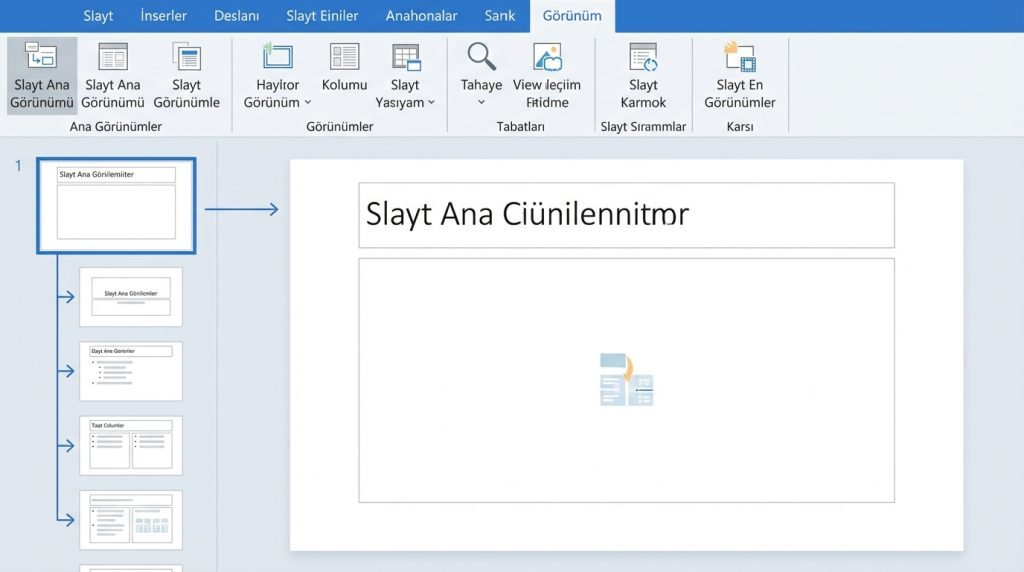Select the Görünüm tab
The height and width of the screenshot is (572, 1024).
coord(572,16)
